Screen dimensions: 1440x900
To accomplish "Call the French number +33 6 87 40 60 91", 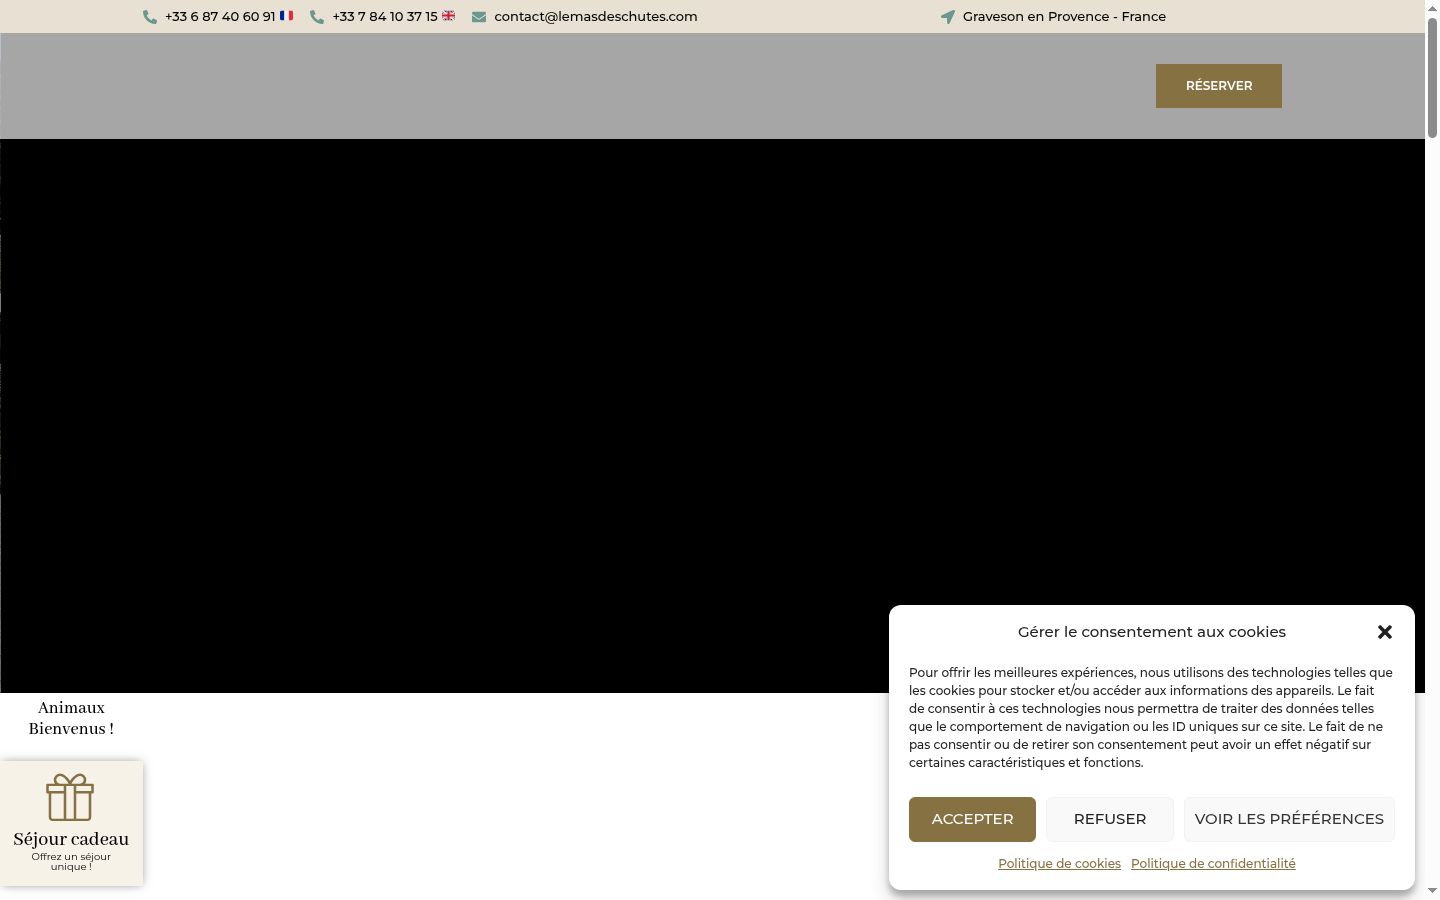I will [220, 17].
